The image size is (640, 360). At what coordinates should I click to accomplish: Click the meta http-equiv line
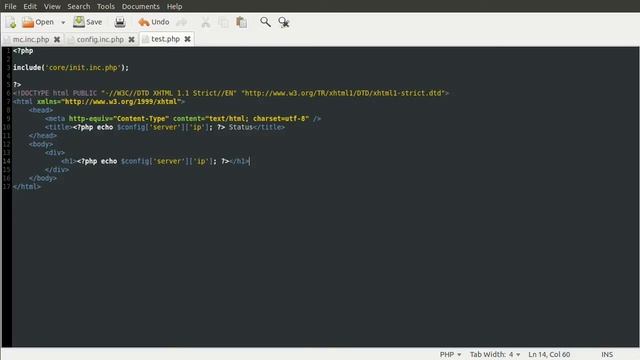(x=183, y=119)
